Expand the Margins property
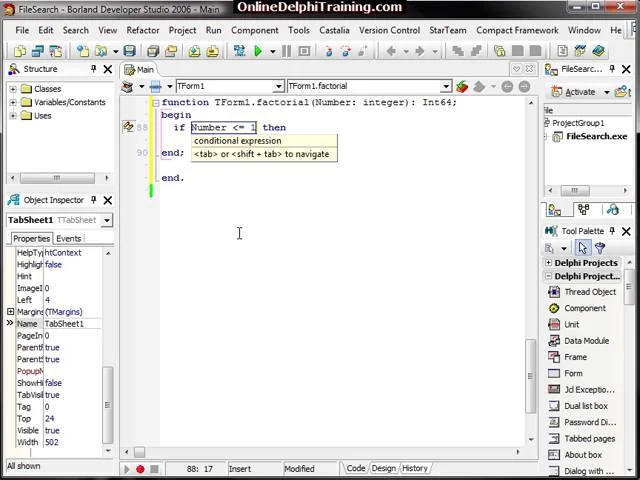This screenshot has height=480, width=640. pos(10,312)
